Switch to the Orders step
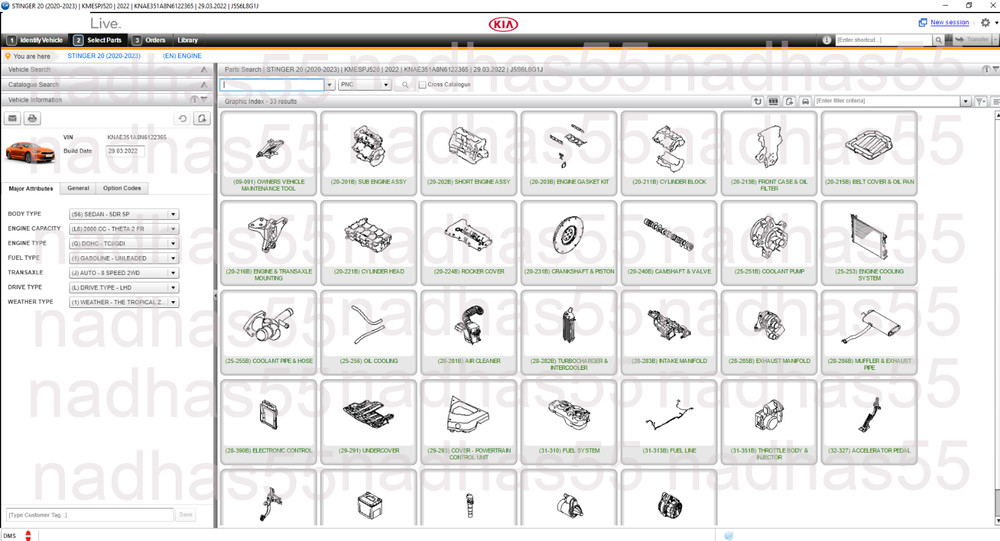The width and height of the screenshot is (1000, 541). point(149,40)
